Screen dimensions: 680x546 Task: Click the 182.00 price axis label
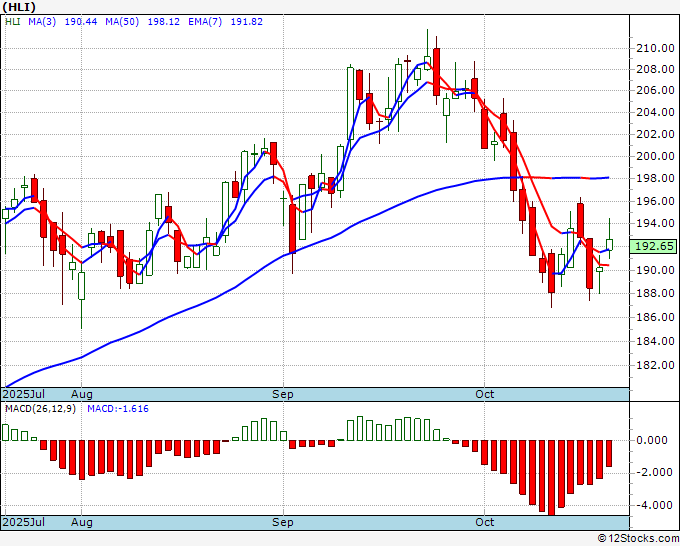coord(655,365)
